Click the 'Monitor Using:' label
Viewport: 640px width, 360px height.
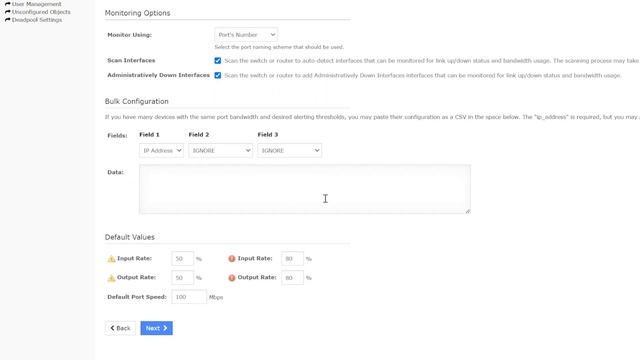[129, 35]
